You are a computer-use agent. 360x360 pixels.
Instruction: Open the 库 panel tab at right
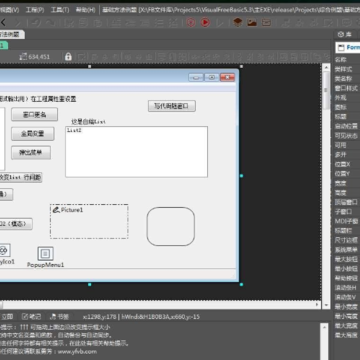[345, 34]
